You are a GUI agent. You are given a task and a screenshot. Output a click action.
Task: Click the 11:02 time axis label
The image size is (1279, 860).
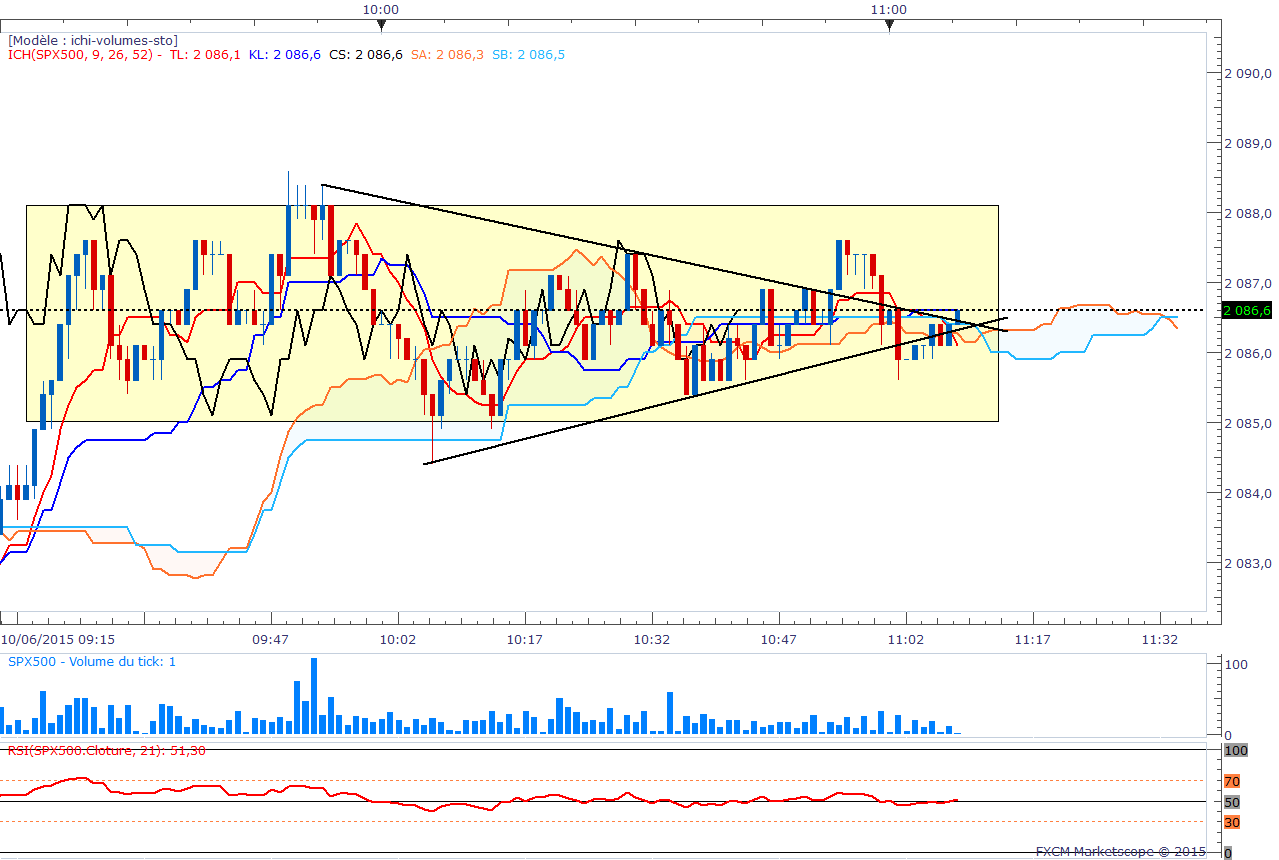pos(905,638)
